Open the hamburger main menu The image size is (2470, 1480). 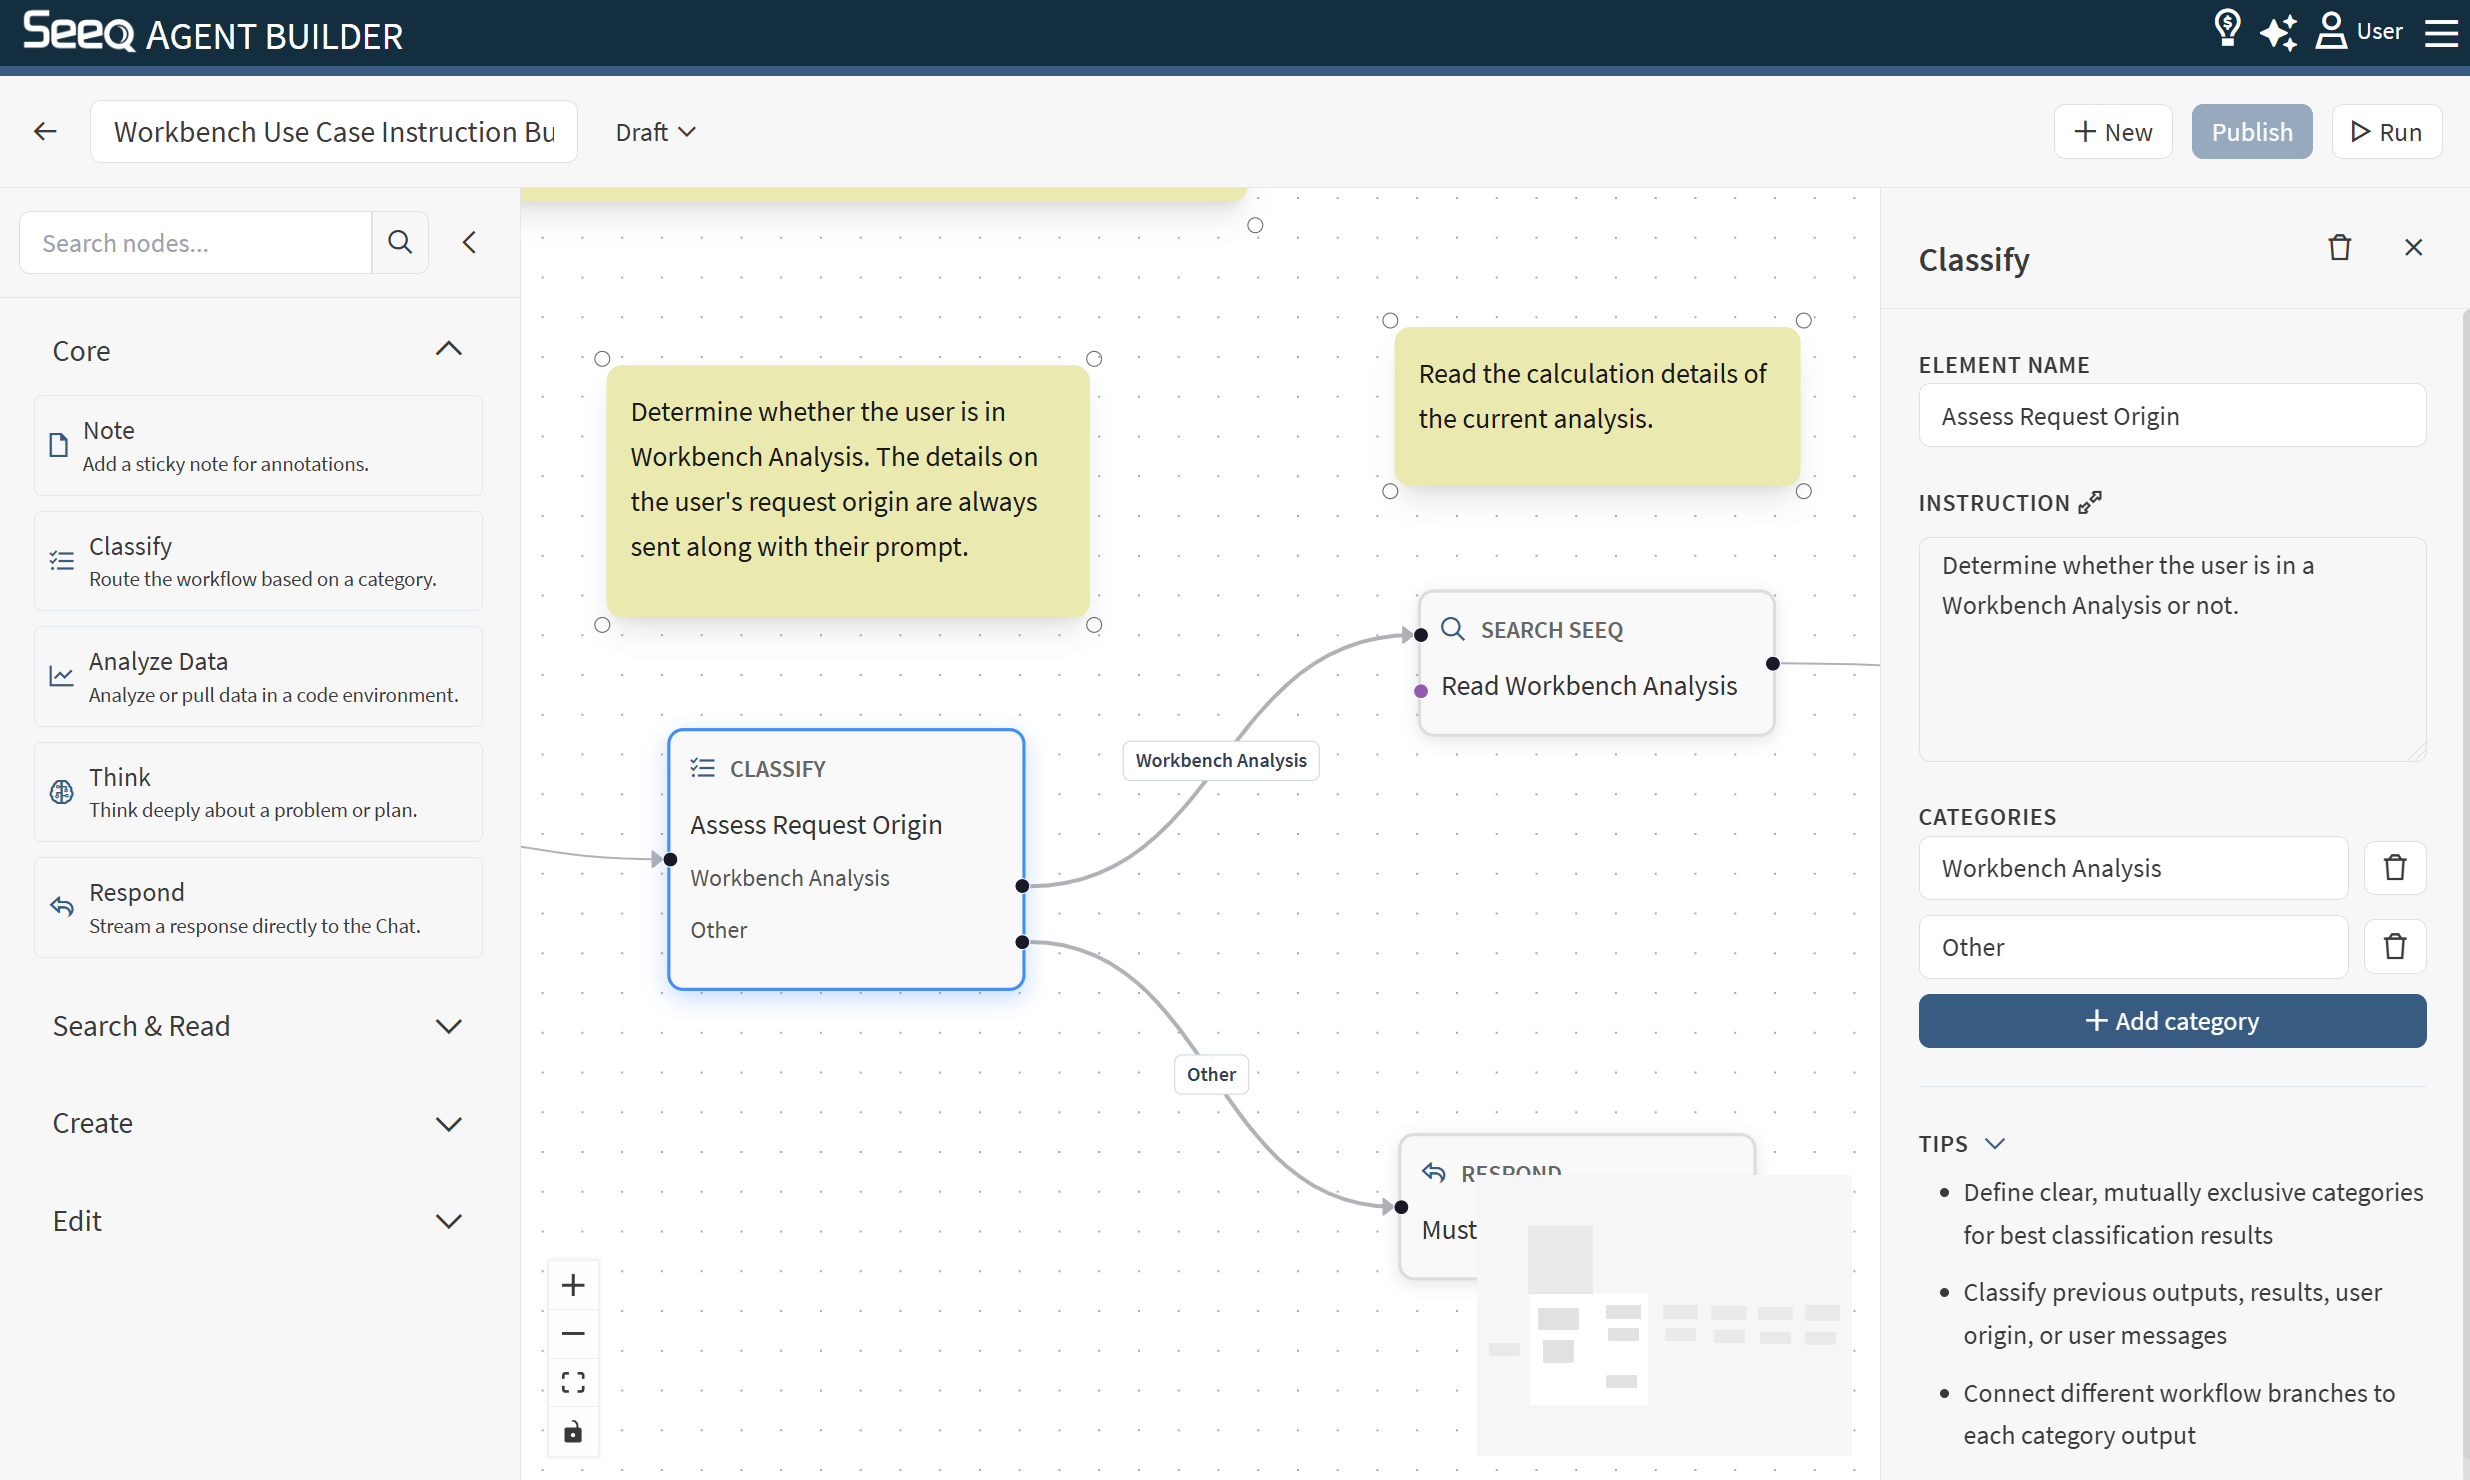pos(2440,32)
